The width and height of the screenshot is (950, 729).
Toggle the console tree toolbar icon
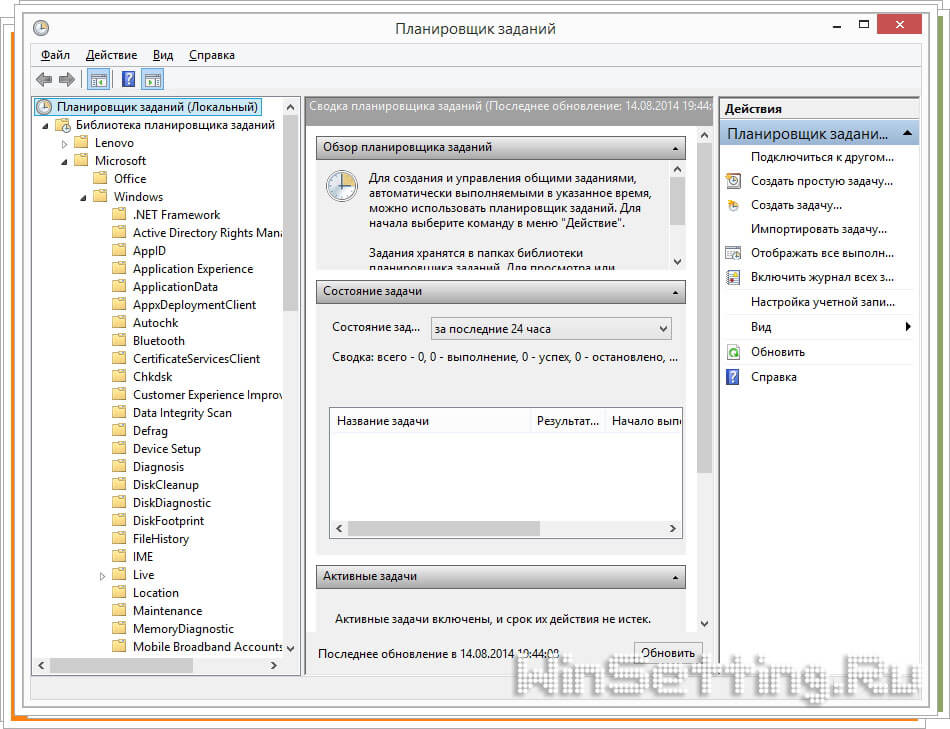[x=99, y=79]
